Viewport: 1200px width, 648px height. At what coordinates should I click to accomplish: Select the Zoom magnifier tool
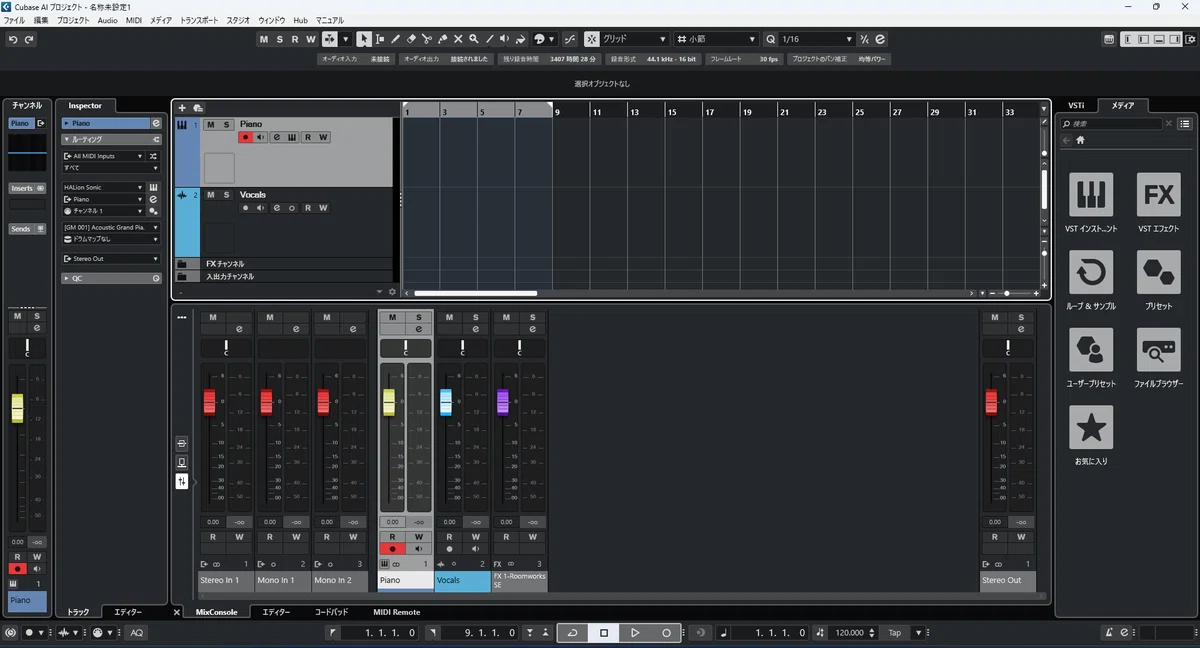[x=473, y=39]
